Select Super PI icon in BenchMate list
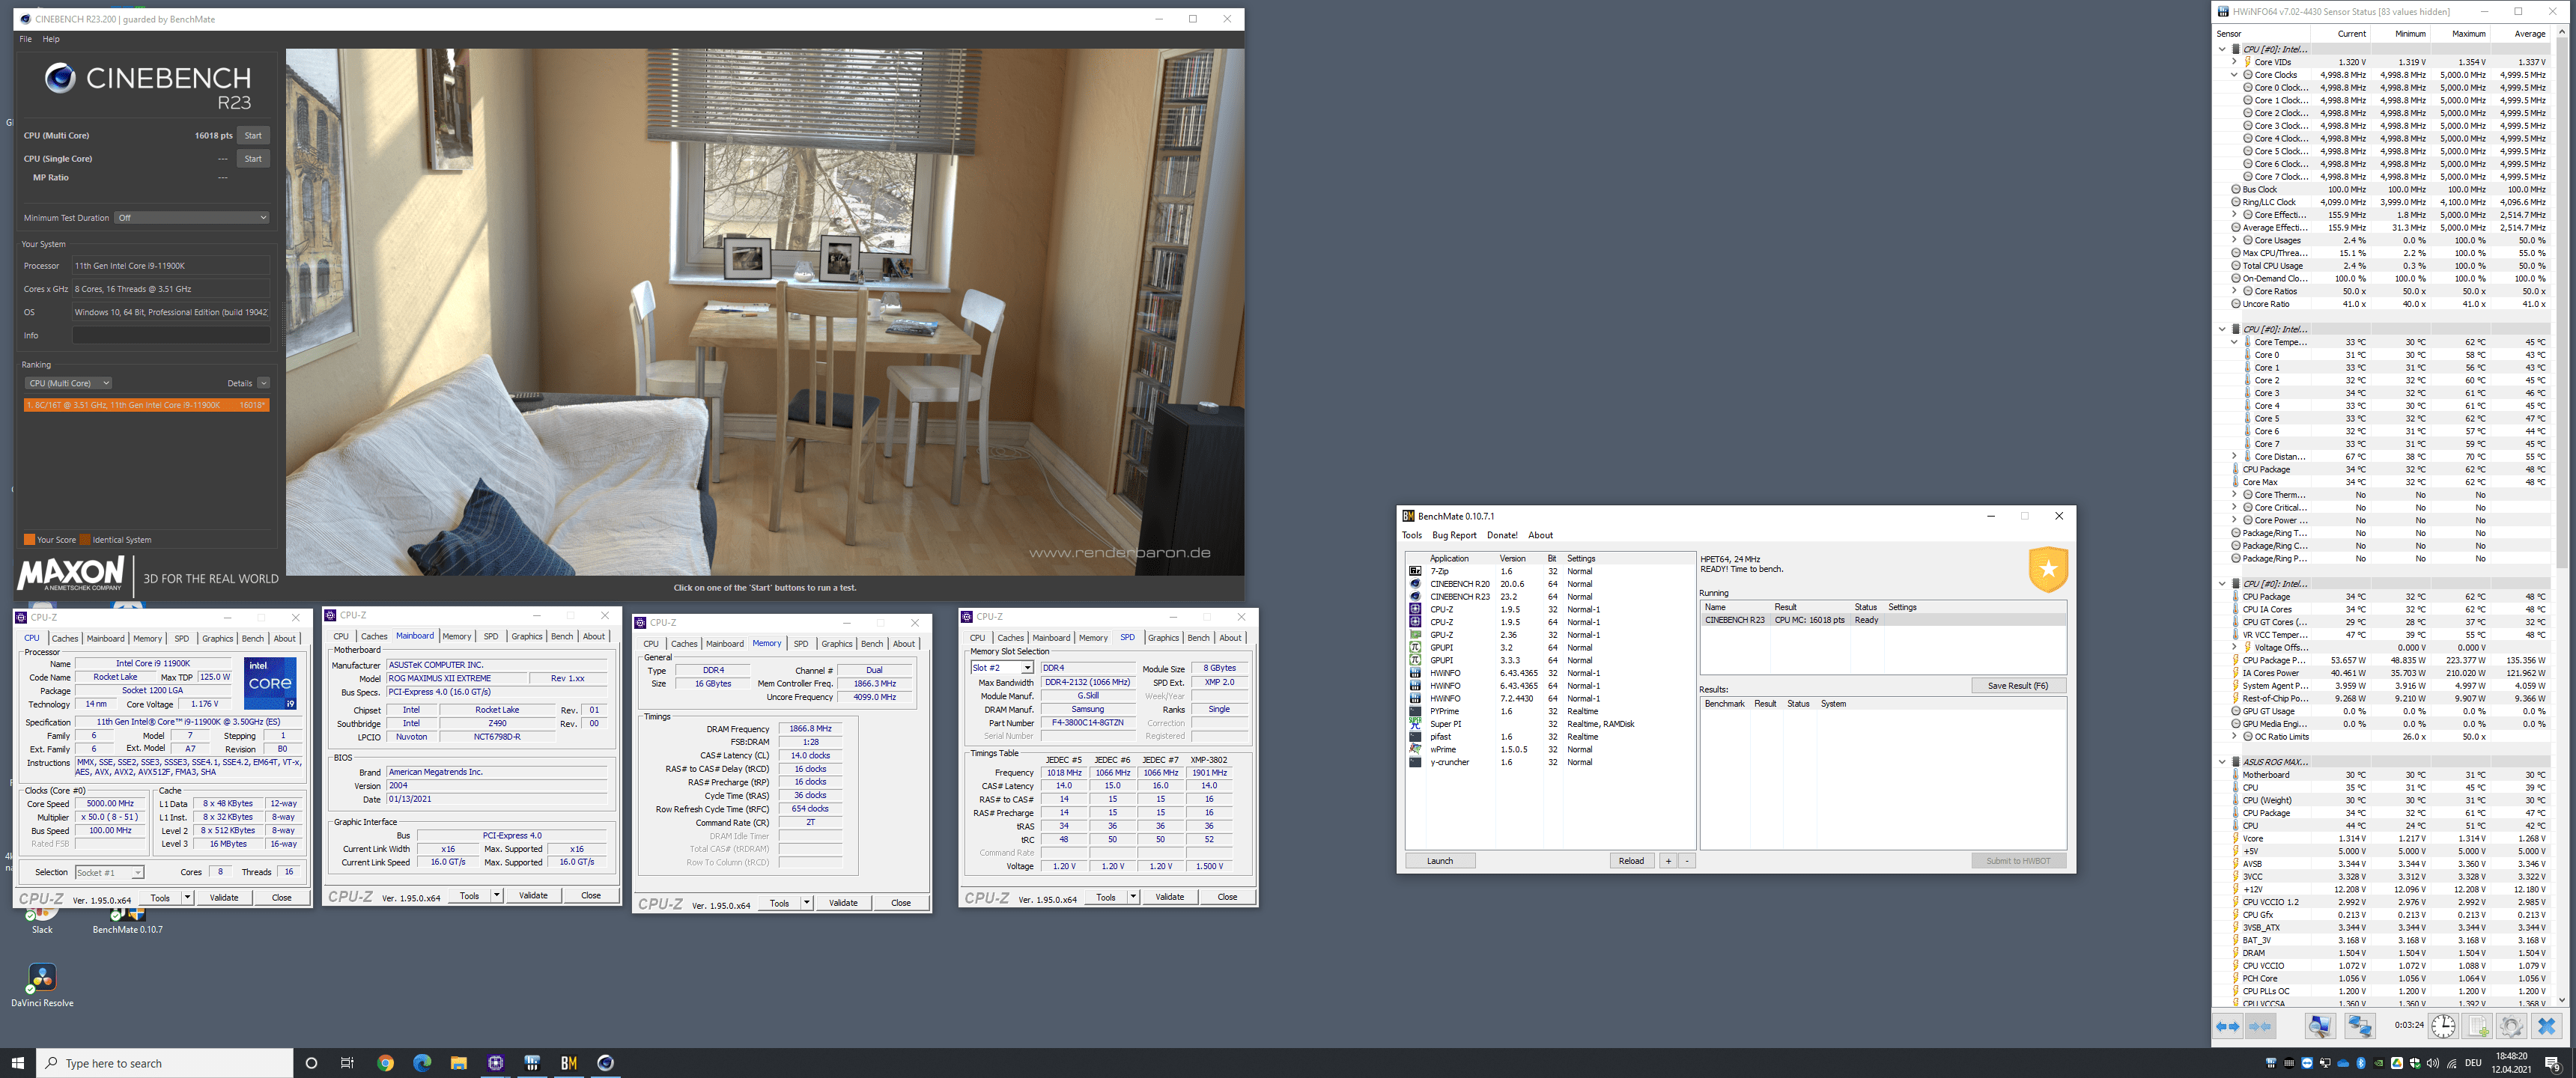2576x1078 pixels. click(x=1415, y=724)
